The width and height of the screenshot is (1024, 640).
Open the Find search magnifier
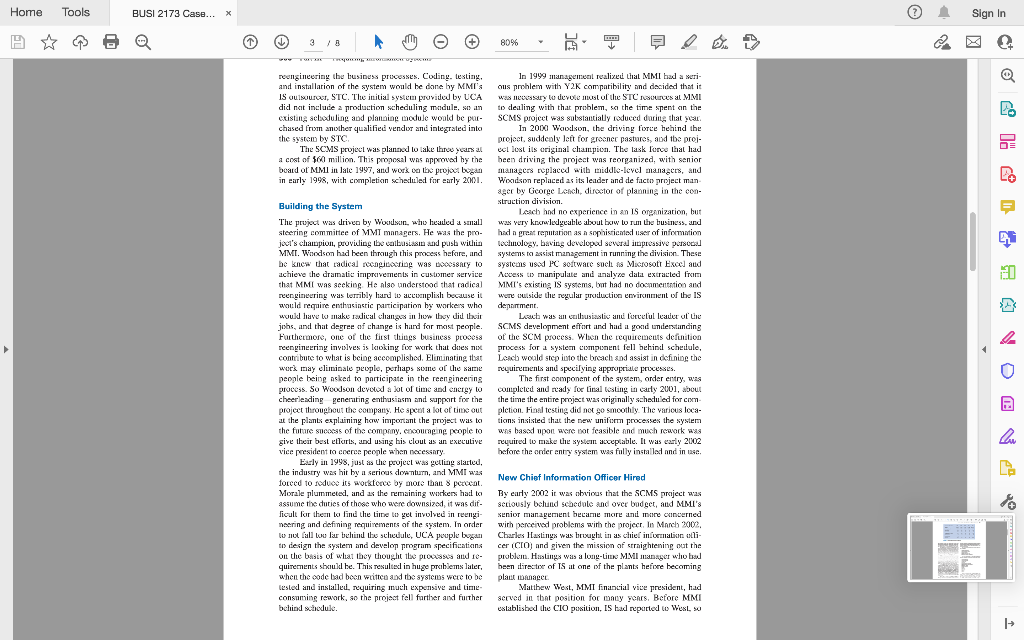(145, 42)
